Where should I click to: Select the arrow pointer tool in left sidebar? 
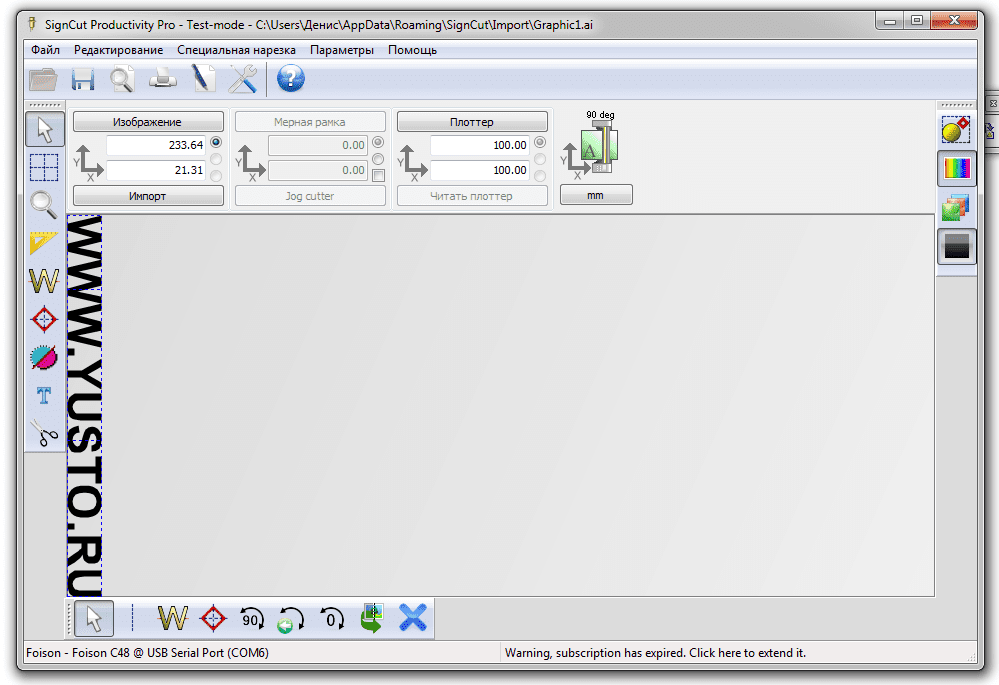tap(45, 129)
